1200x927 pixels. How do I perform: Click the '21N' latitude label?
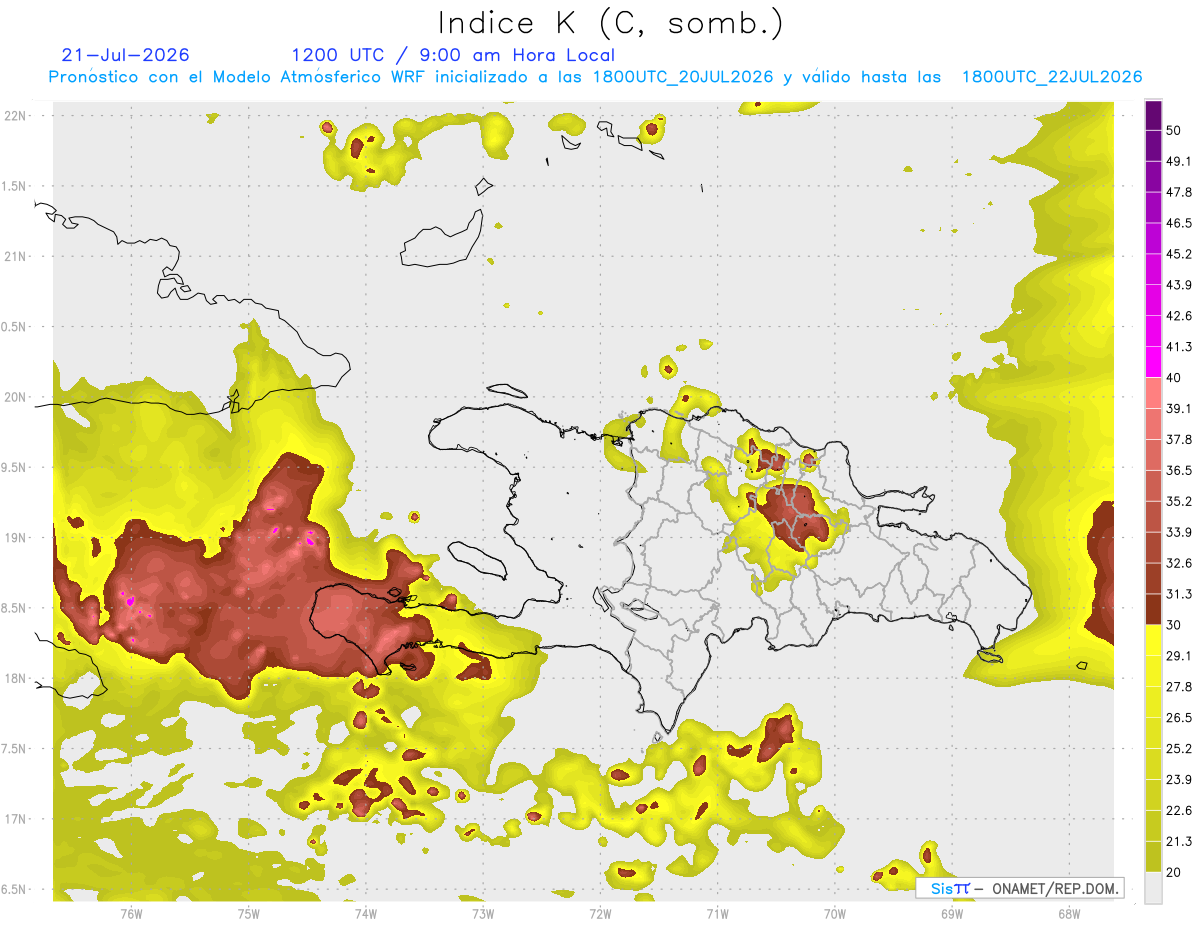pos(16,256)
